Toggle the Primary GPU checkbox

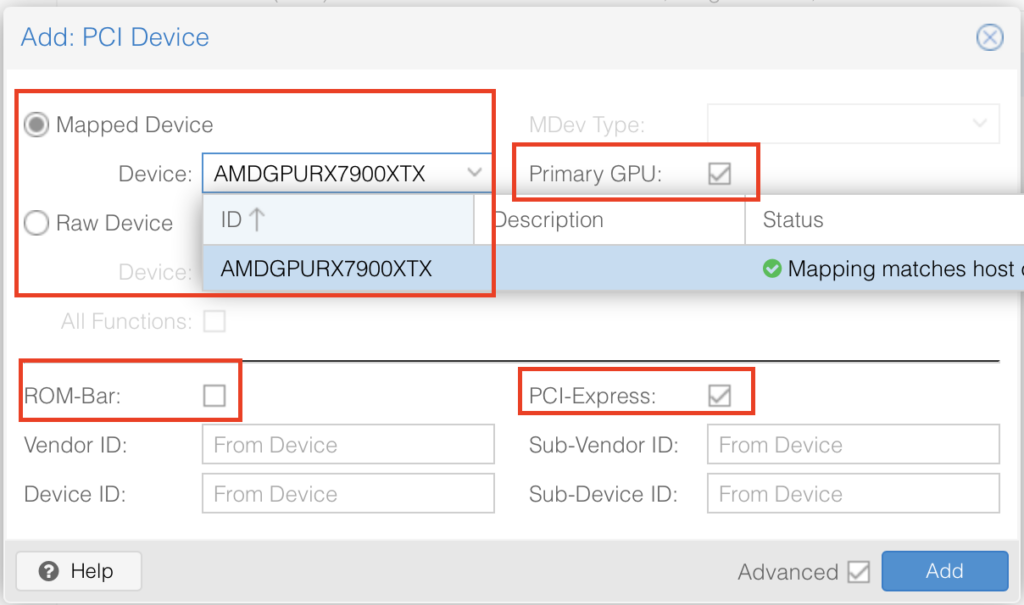pyautogui.click(x=719, y=174)
